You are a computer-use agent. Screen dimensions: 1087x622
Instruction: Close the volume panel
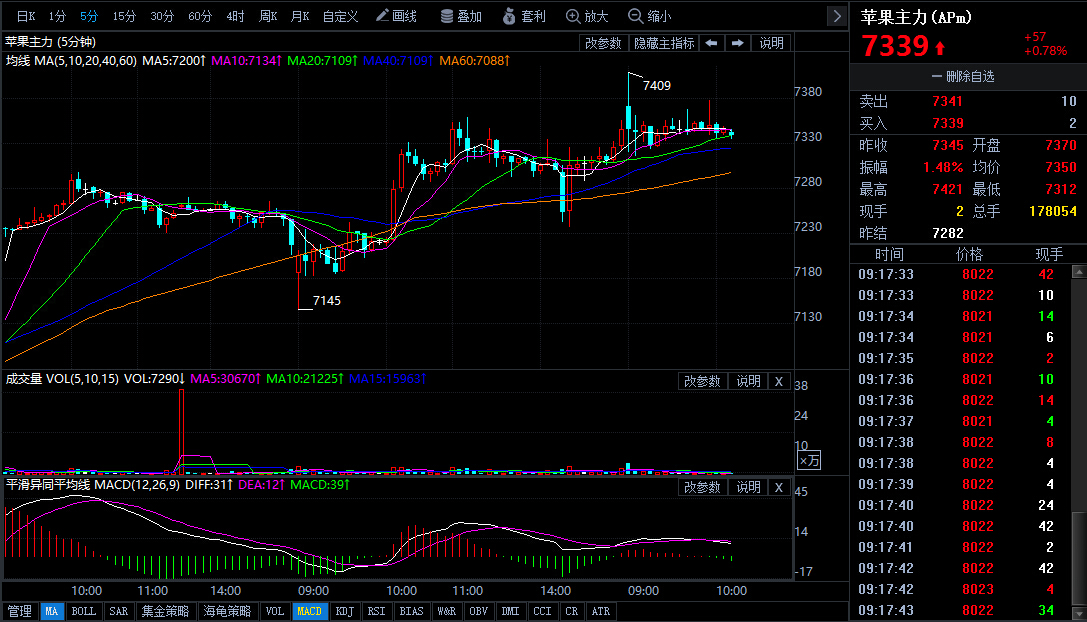click(x=779, y=381)
